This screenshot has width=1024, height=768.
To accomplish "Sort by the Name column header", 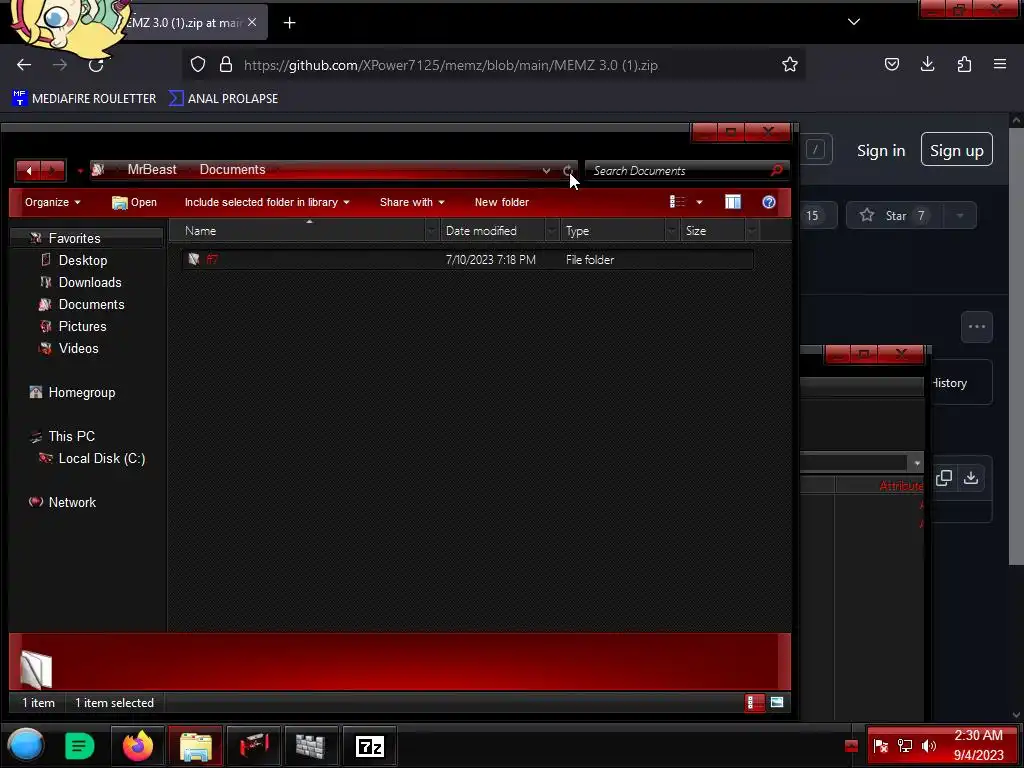I will (303, 231).
